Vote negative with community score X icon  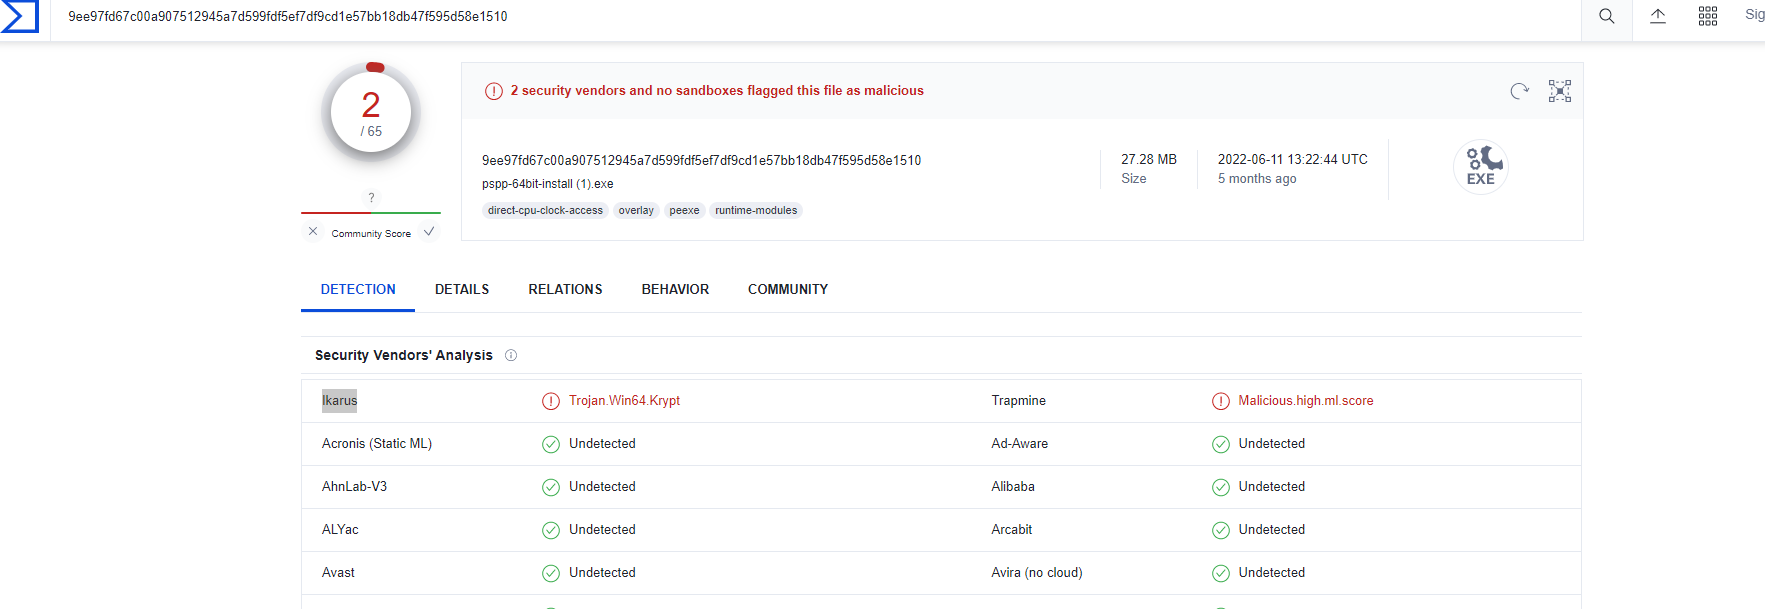click(x=313, y=232)
